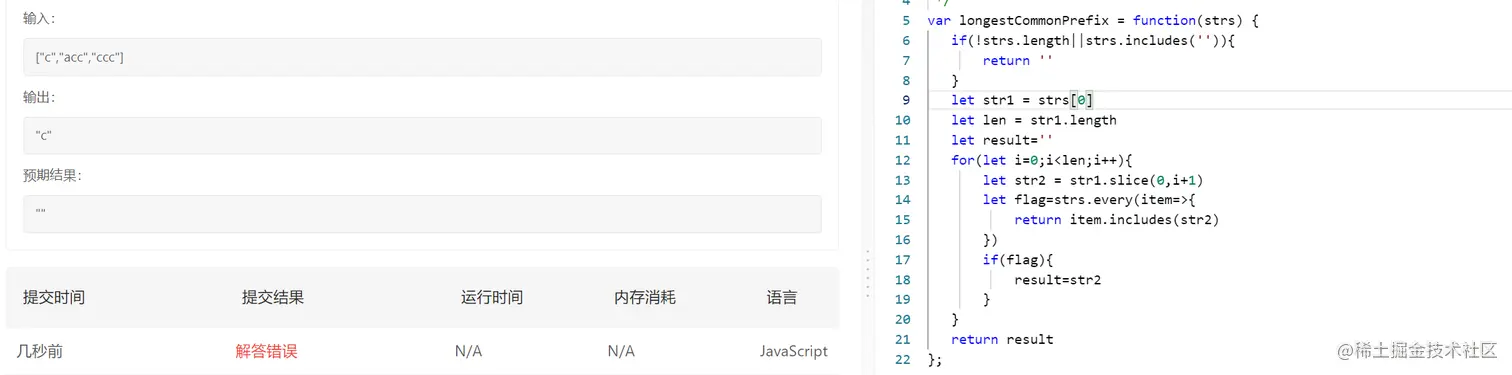Click the 几秒前 submission time cell

pyautogui.click(x=40, y=351)
